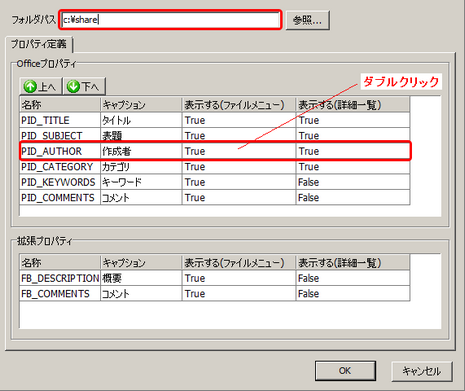Viewport: 465px width, 391px height.
Task: Click PID_CATEGORY True in 詳細一覧 column
Action: point(353,167)
